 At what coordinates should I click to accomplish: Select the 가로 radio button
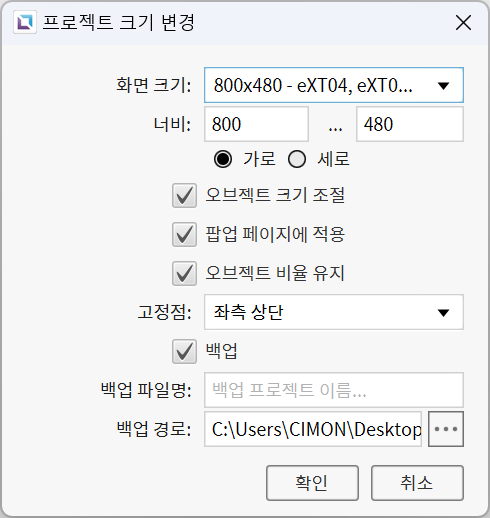[x=223, y=159]
